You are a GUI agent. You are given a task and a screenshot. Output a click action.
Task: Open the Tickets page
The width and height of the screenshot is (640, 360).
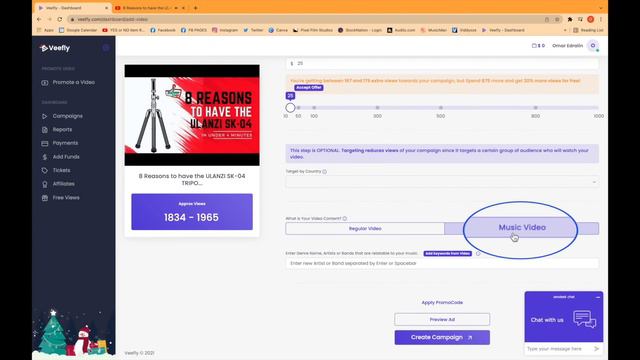point(61,170)
